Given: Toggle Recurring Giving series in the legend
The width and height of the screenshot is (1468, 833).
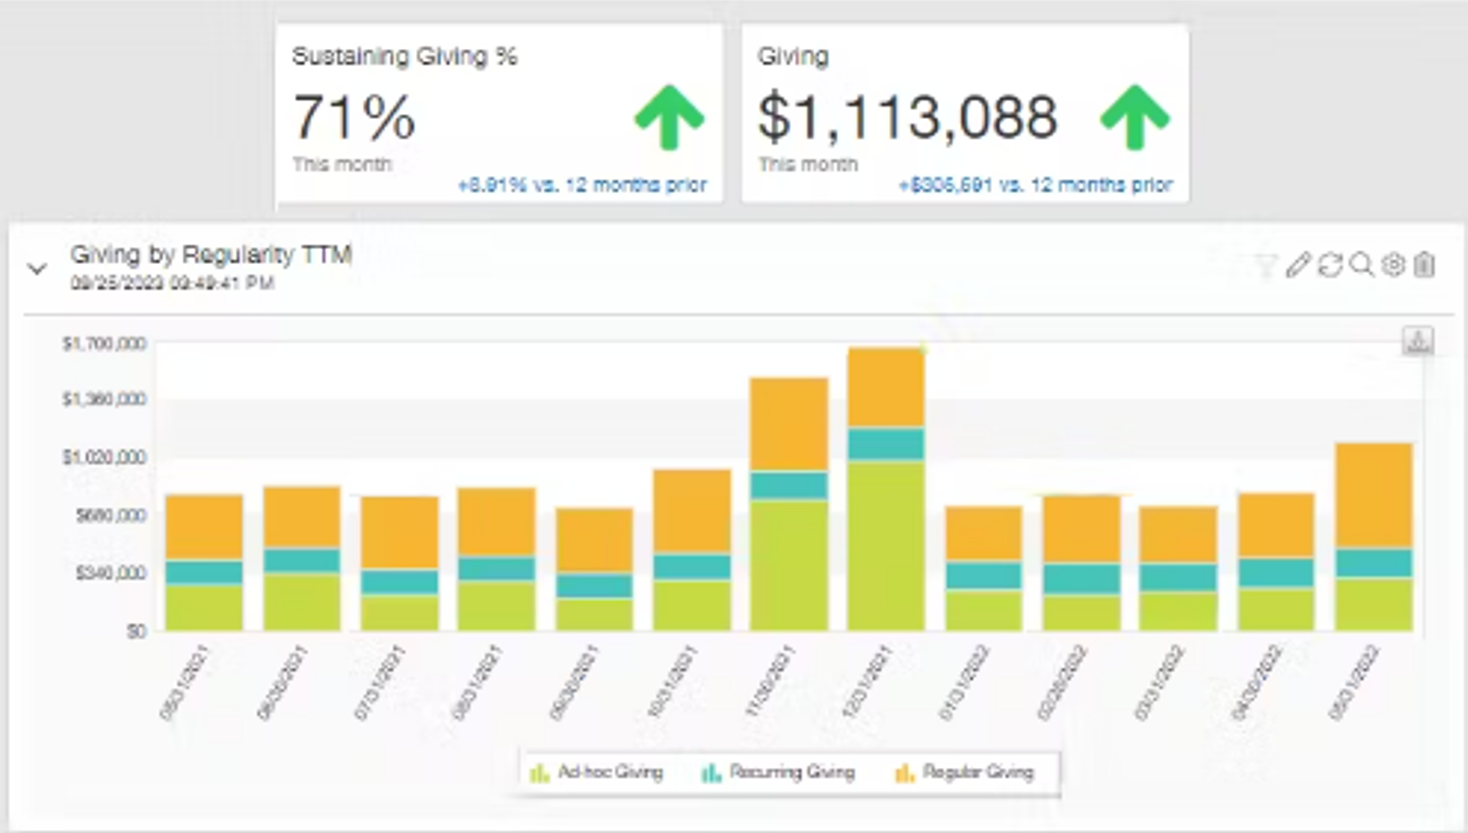Looking at the screenshot, I should click(778, 772).
